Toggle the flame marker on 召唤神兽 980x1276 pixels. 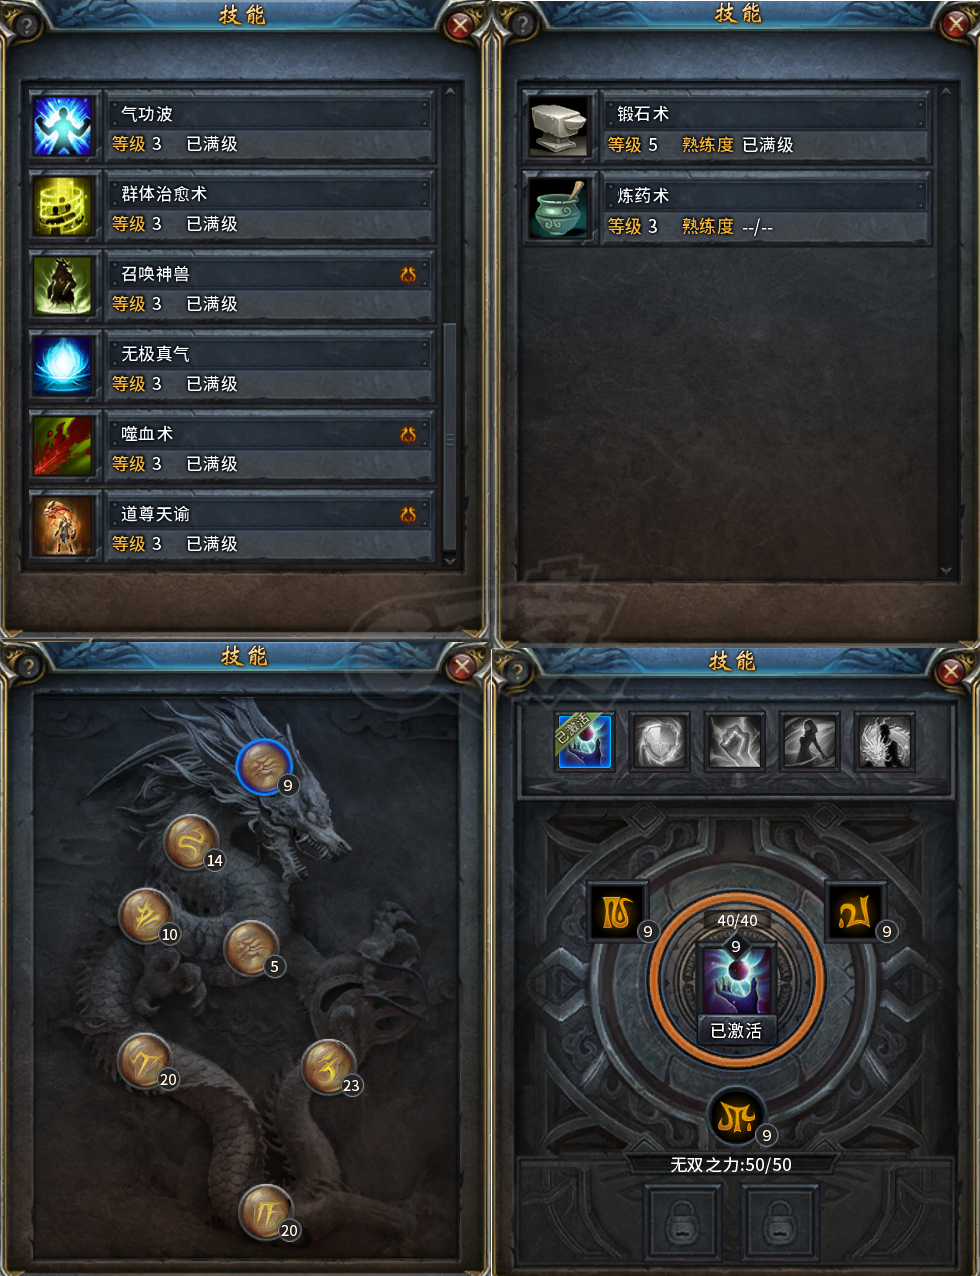pyautogui.click(x=408, y=274)
